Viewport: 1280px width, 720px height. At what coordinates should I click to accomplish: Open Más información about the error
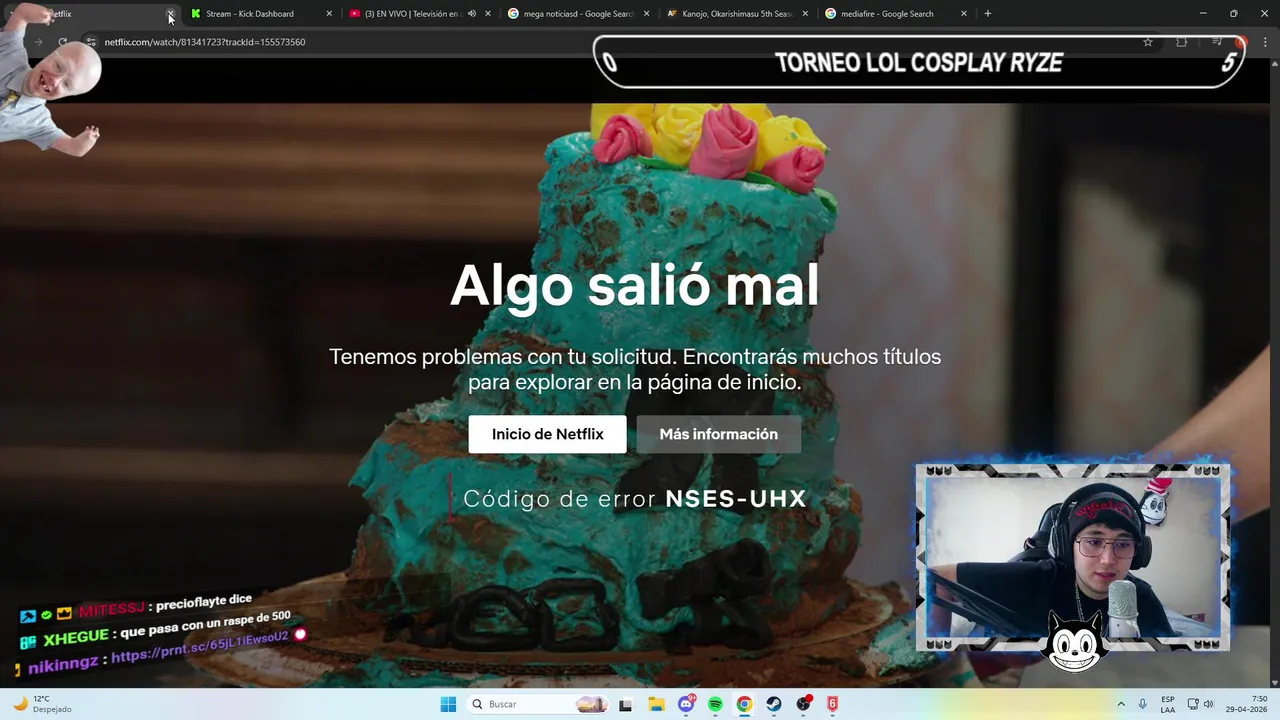718,434
